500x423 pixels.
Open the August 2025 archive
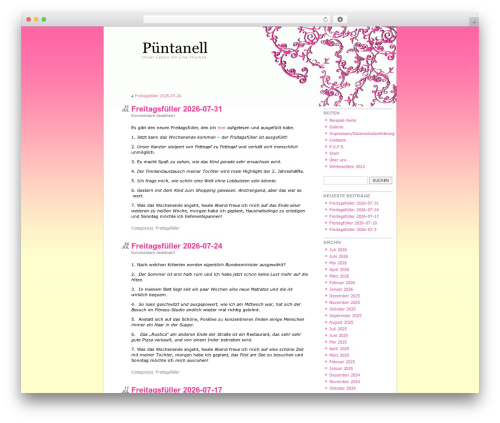(341, 322)
